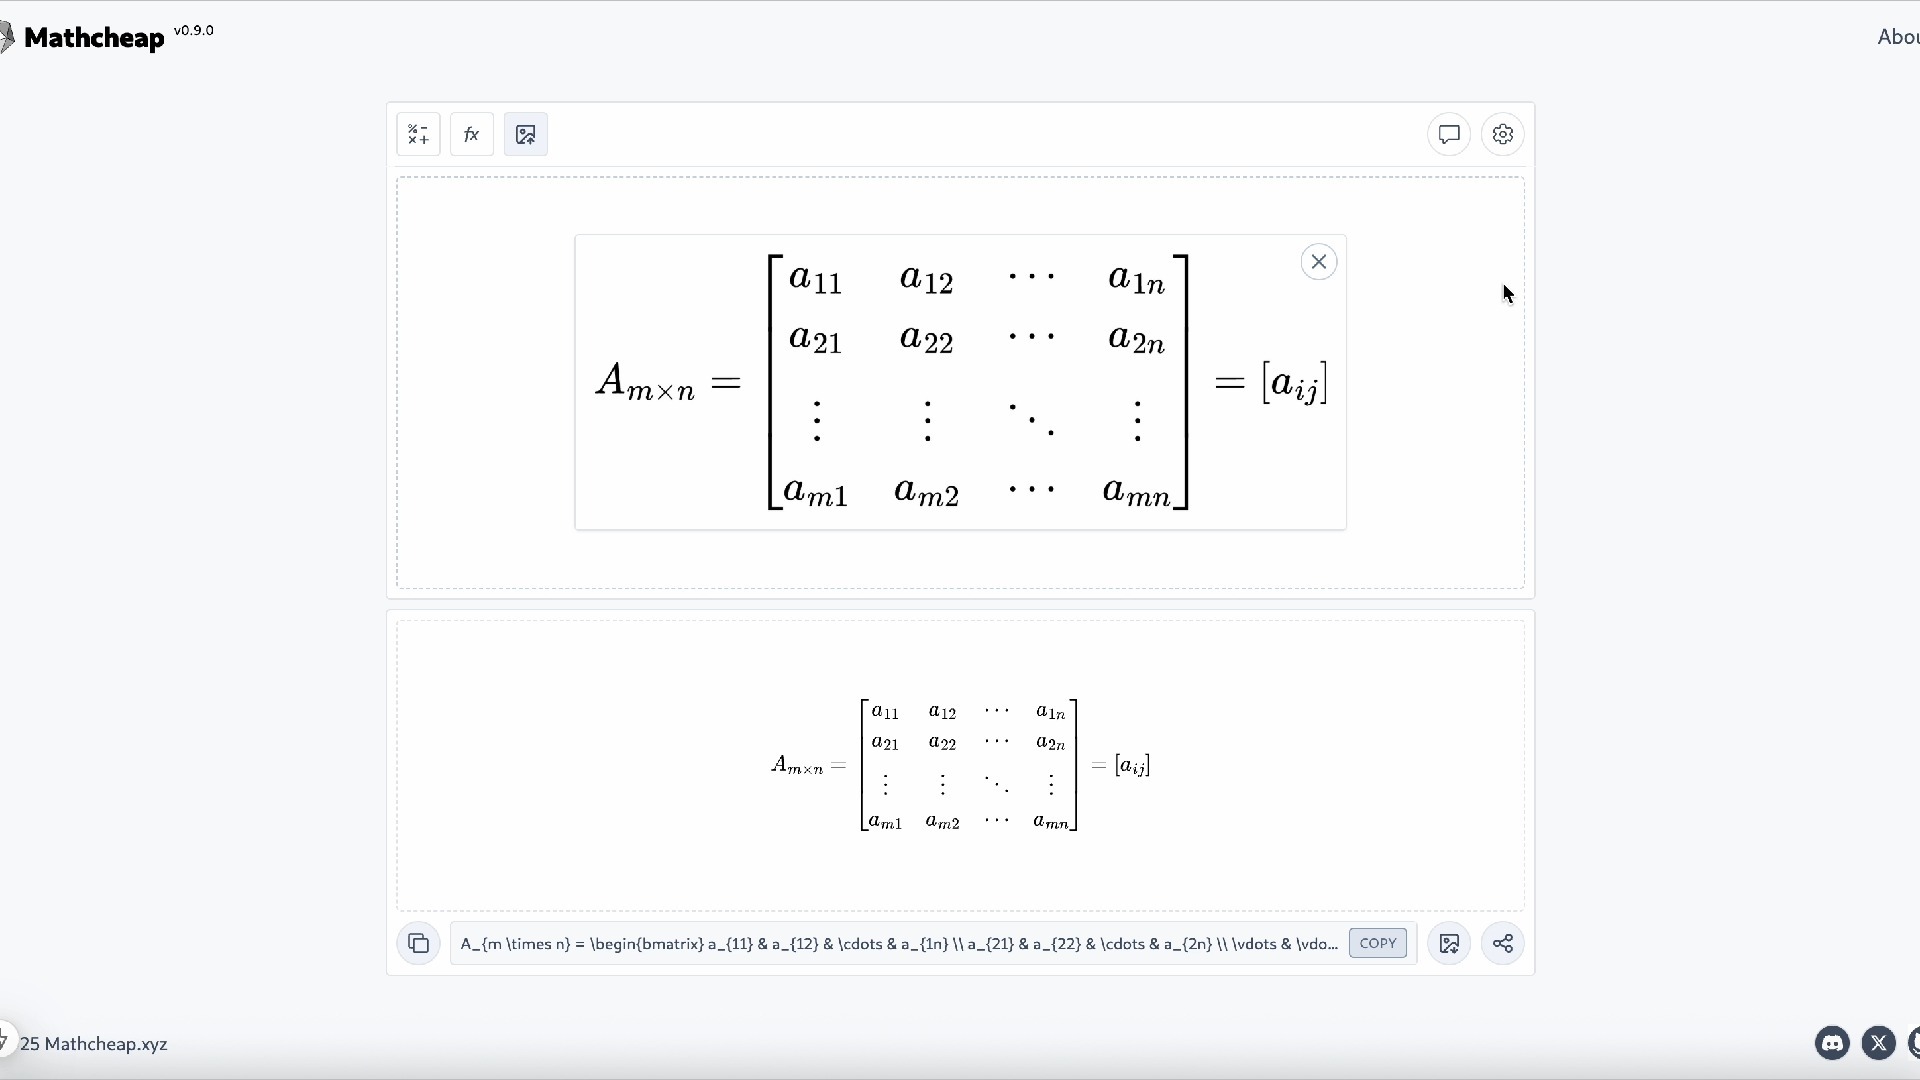Click the uploaded matrix image thumbnail
The width and height of the screenshot is (1920, 1080).
coord(960,382)
